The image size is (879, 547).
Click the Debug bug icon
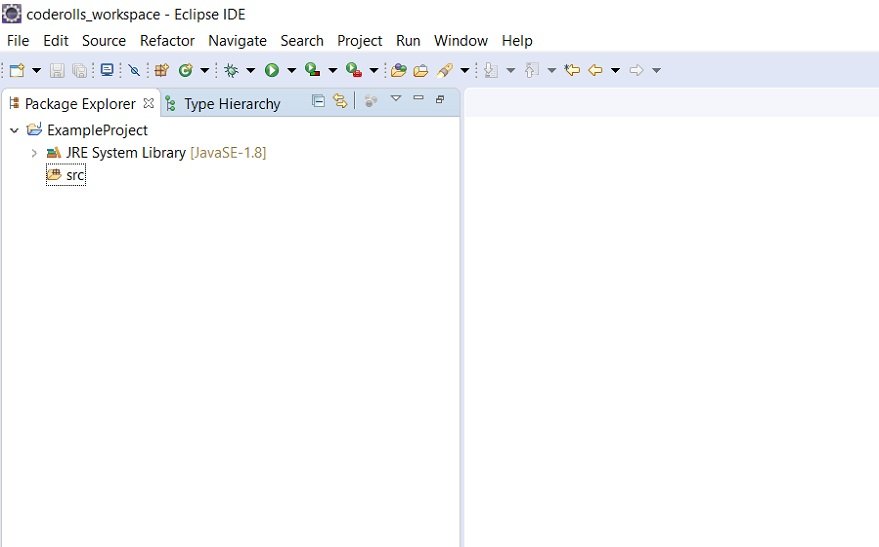pos(231,70)
